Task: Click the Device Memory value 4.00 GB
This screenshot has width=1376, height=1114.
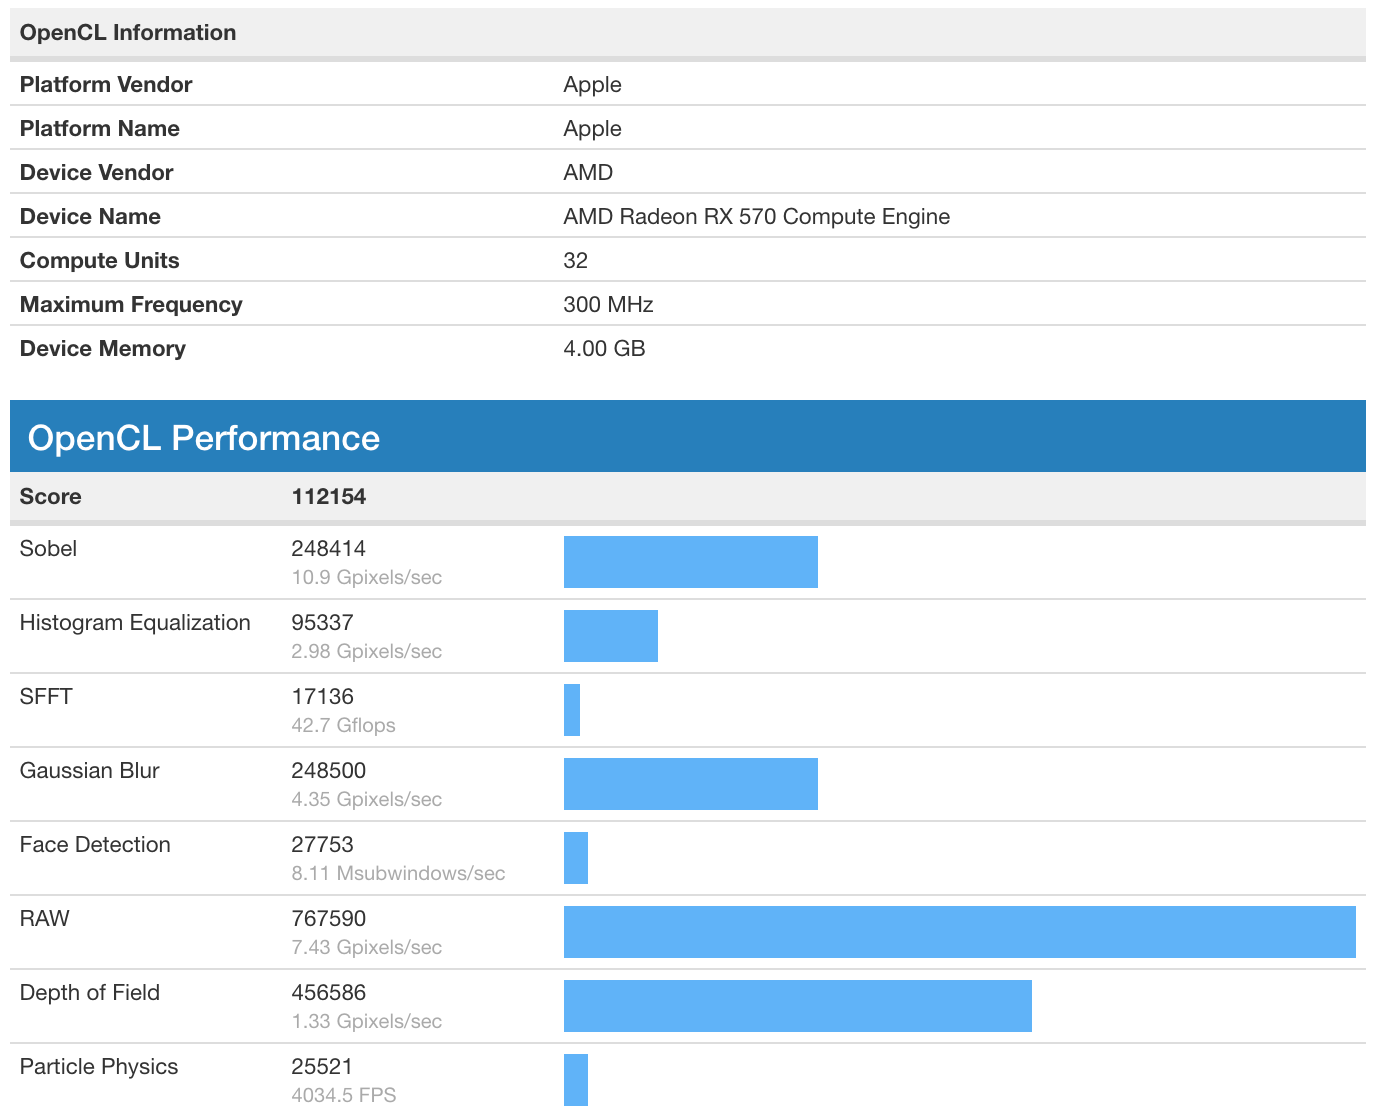Action: (x=604, y=348)
